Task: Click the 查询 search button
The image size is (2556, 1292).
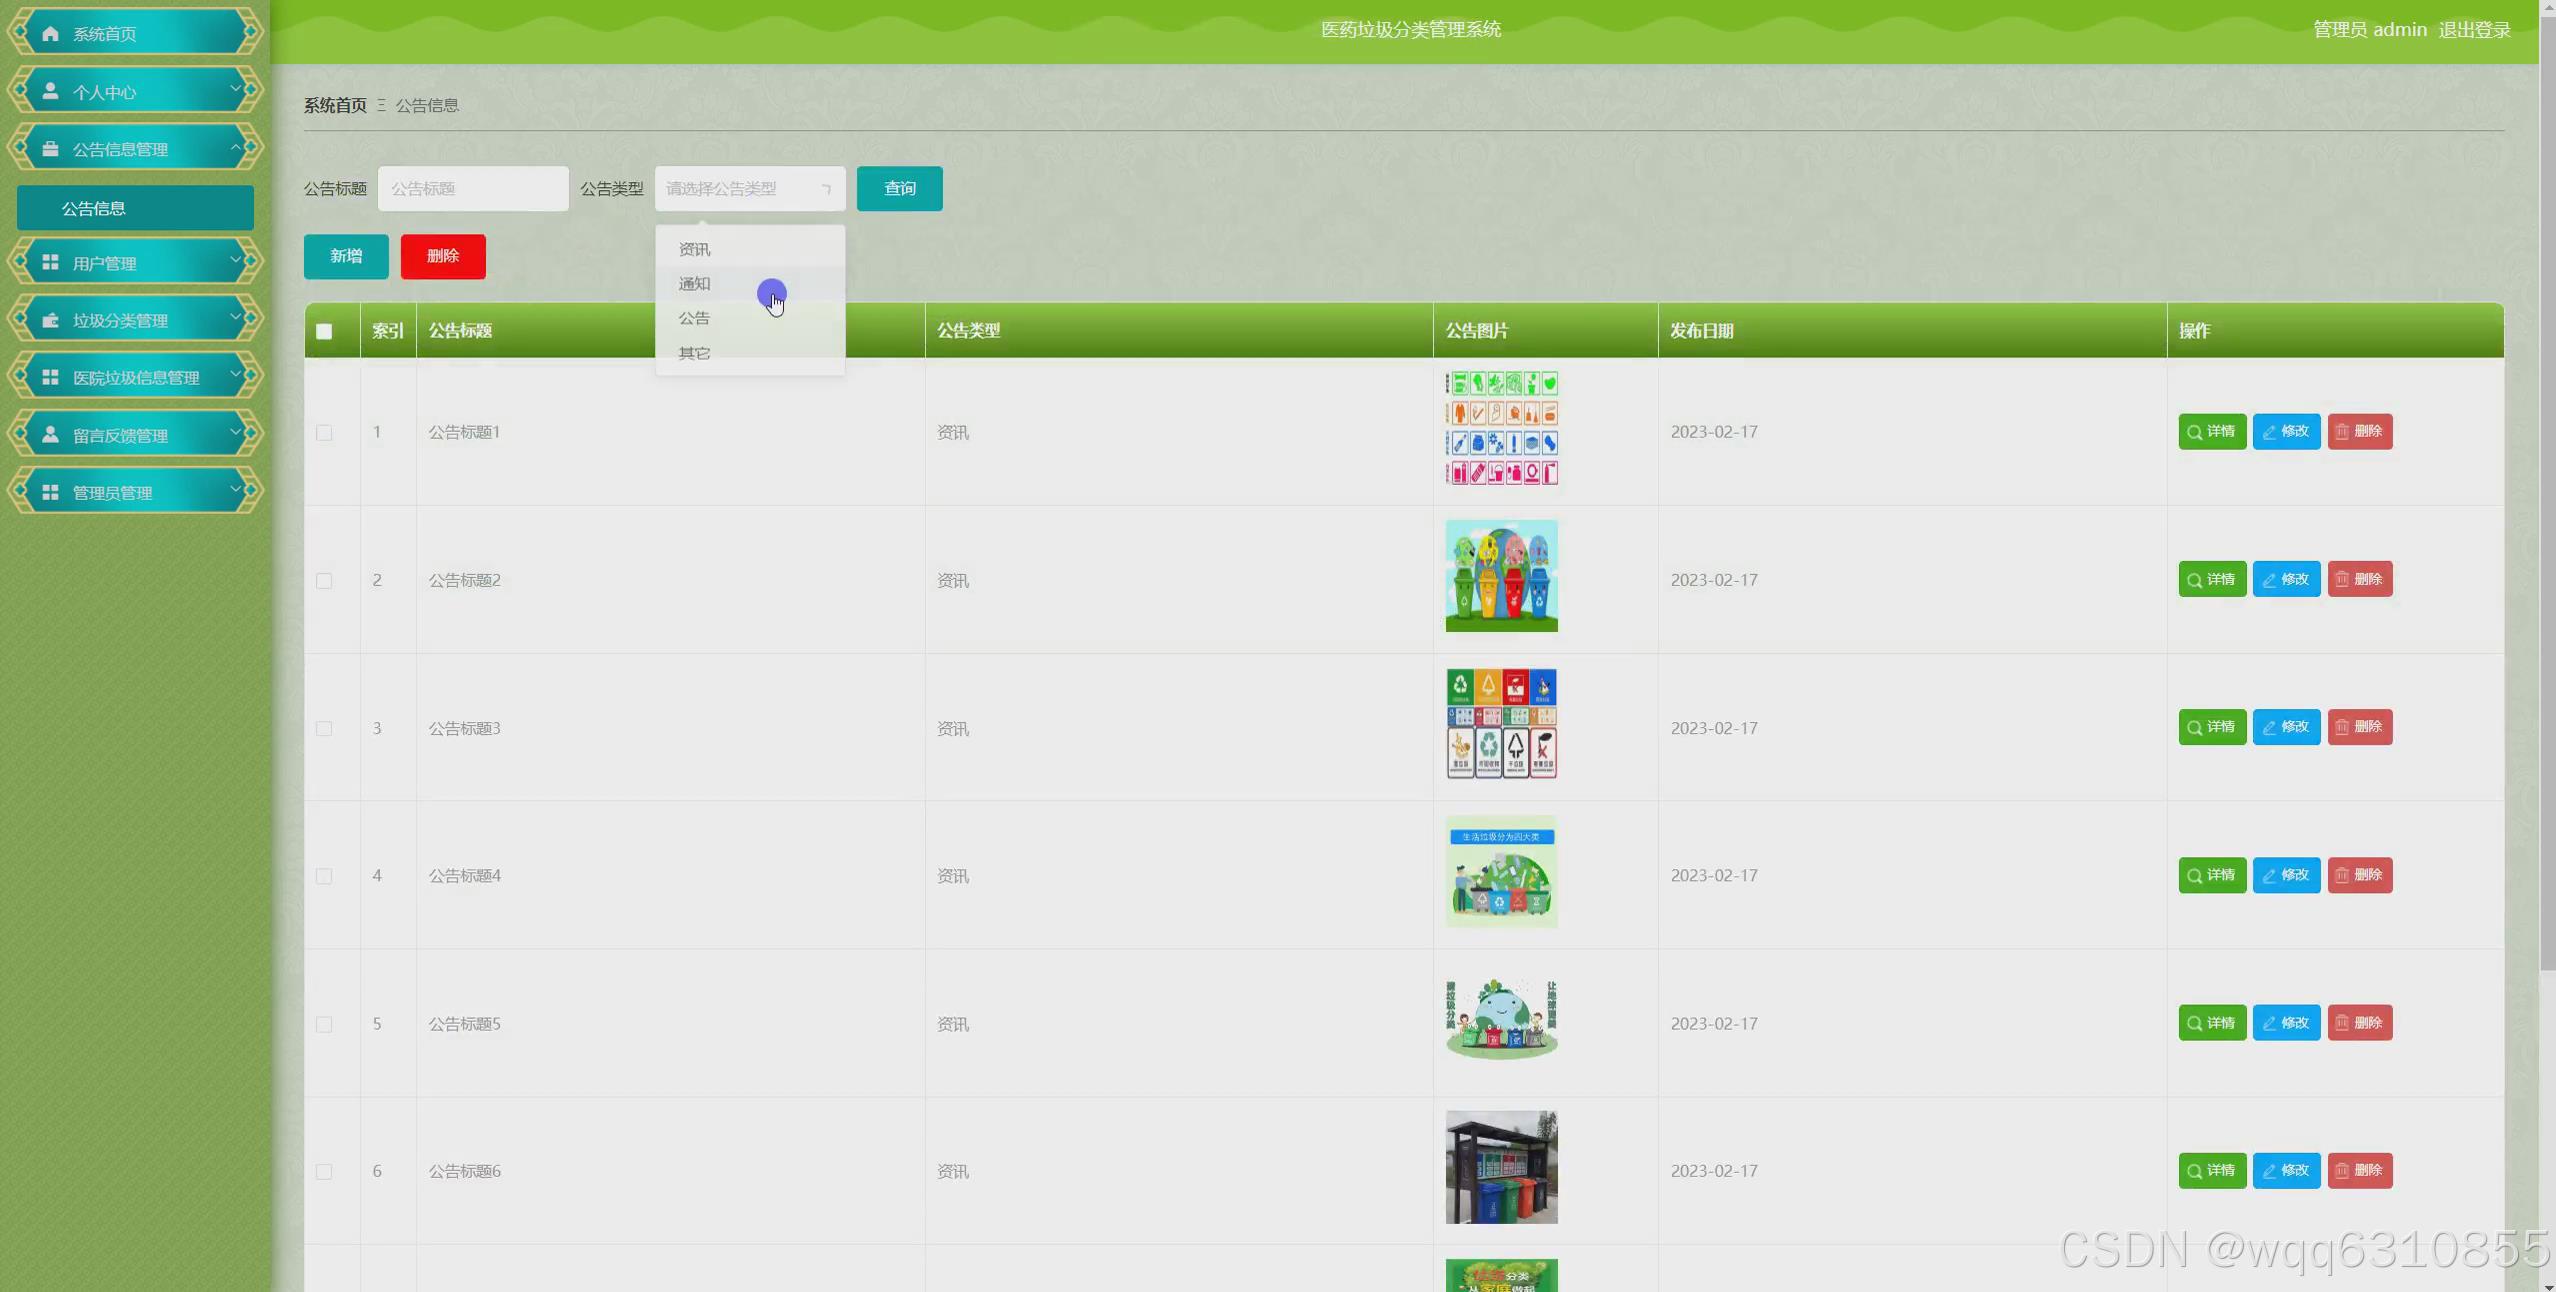Action: [x=899, y=188]
